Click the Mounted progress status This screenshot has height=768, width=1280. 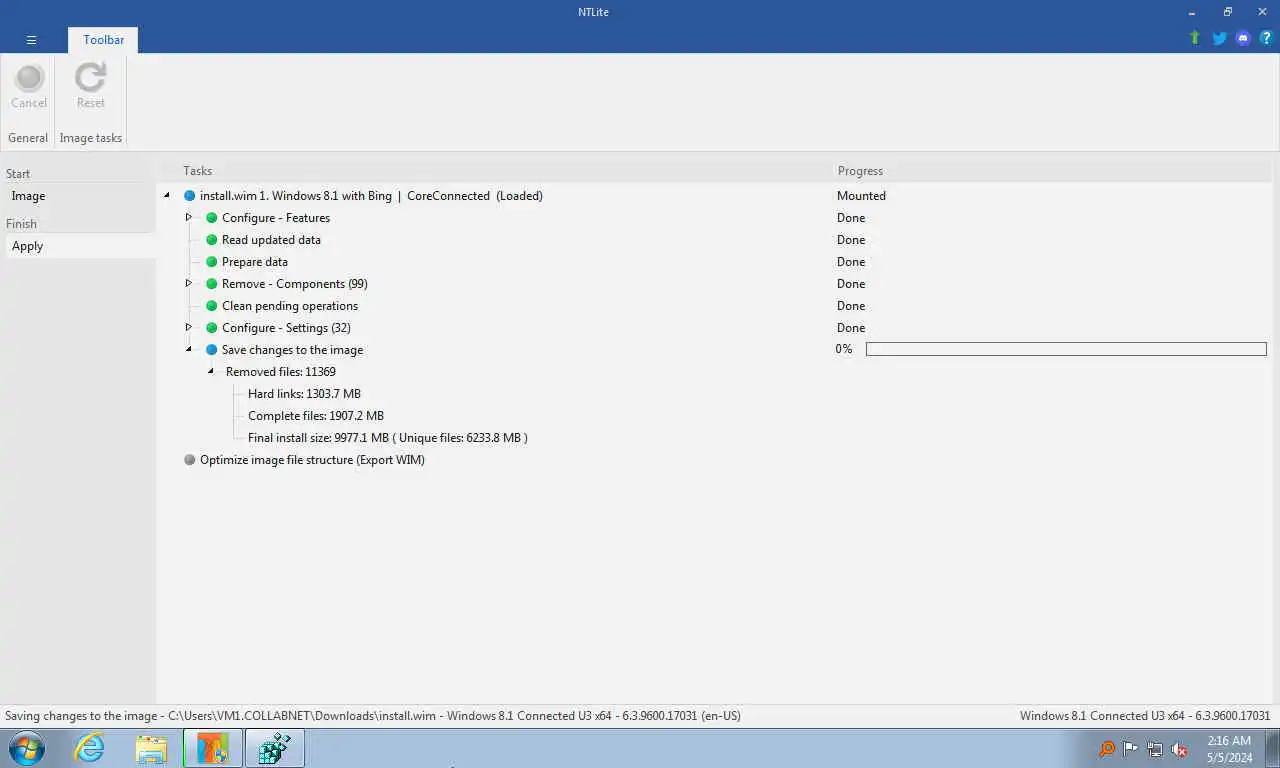[x=861, y=196]
